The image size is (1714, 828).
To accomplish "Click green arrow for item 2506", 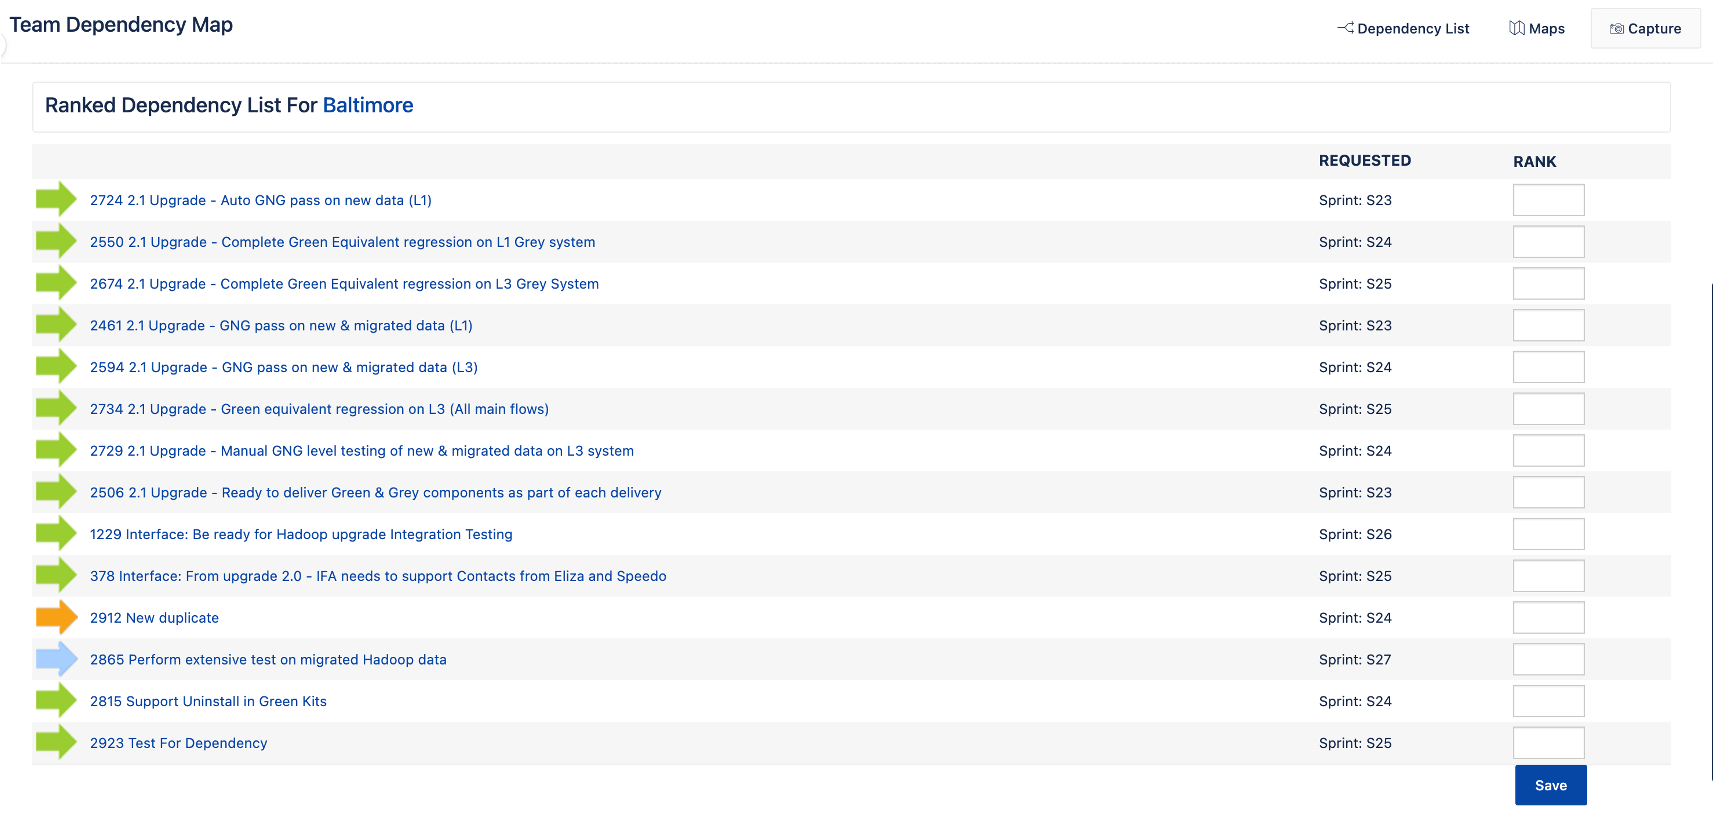I will 56,492.
